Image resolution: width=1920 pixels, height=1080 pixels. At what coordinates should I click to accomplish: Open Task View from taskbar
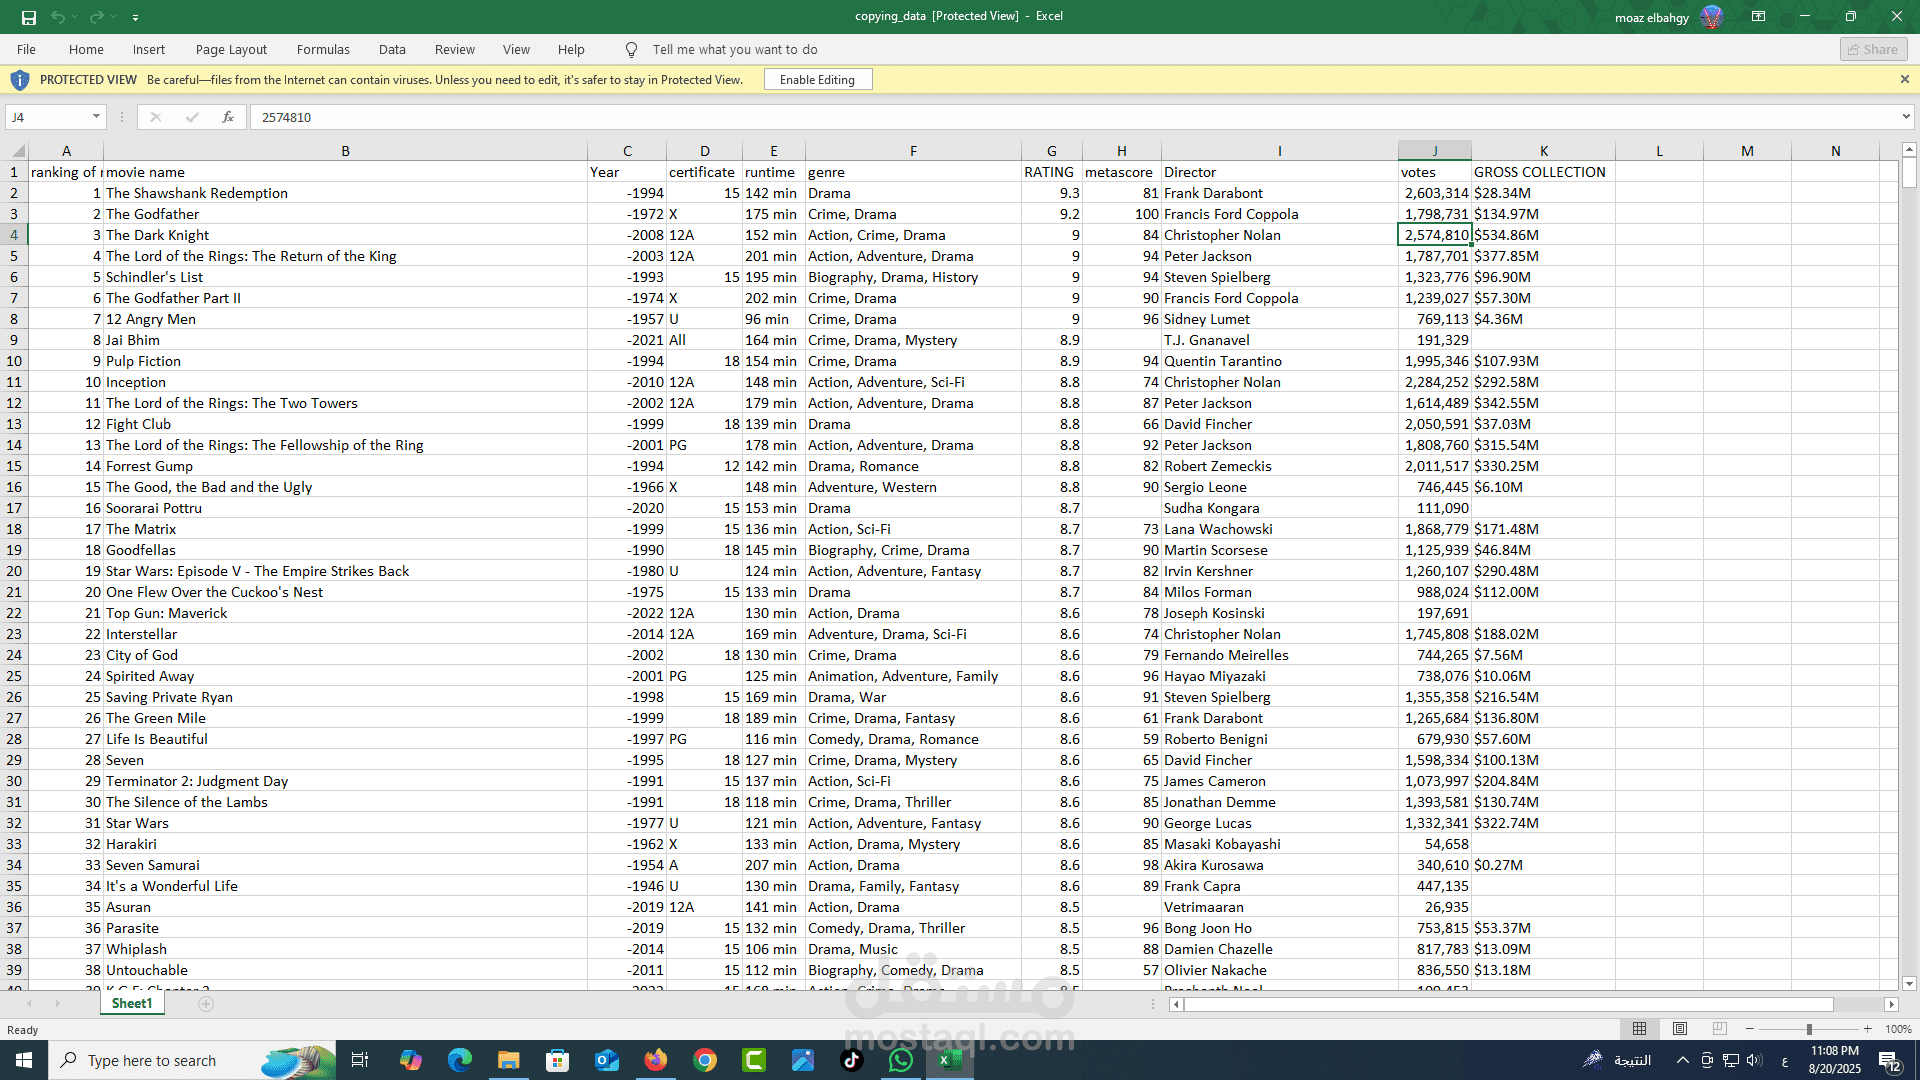[x=360, y=1060]
